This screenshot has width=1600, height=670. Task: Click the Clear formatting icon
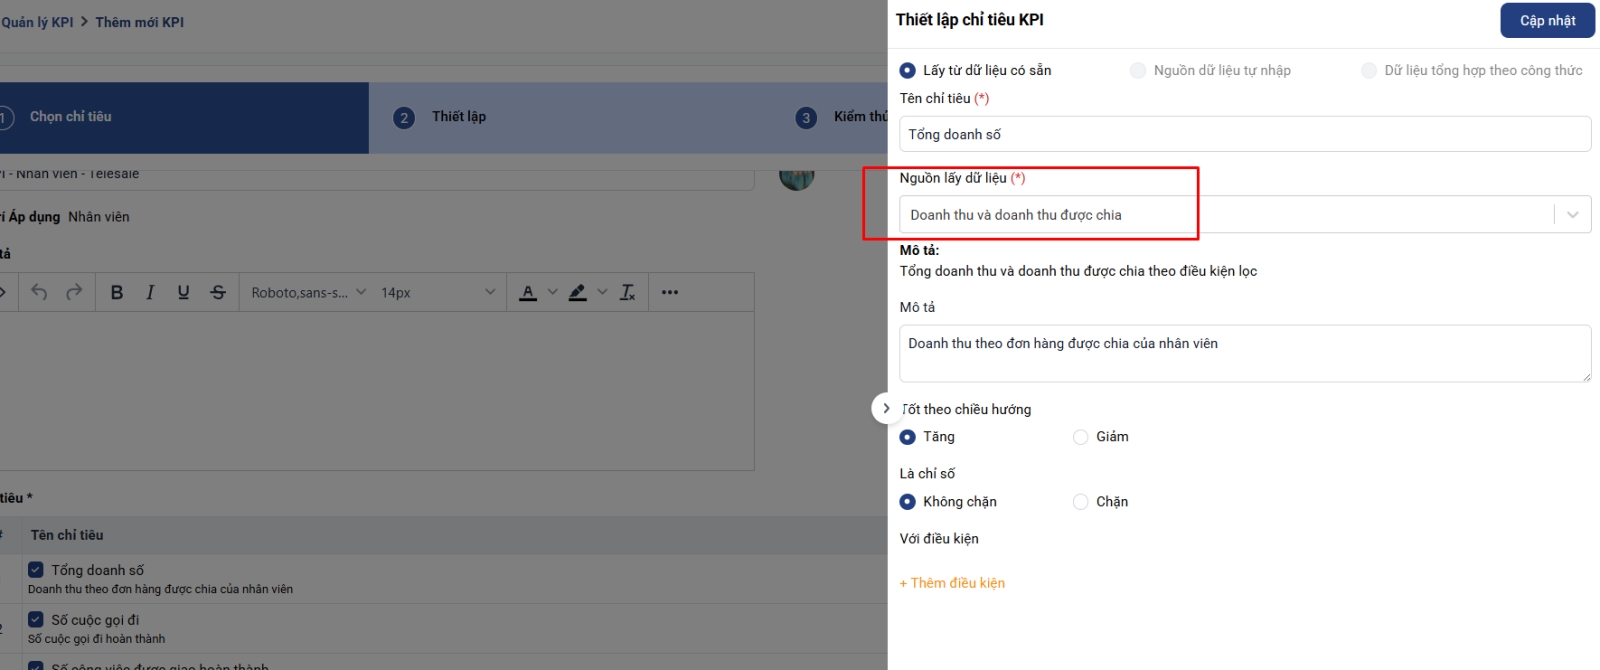click(x=627, y=292)
